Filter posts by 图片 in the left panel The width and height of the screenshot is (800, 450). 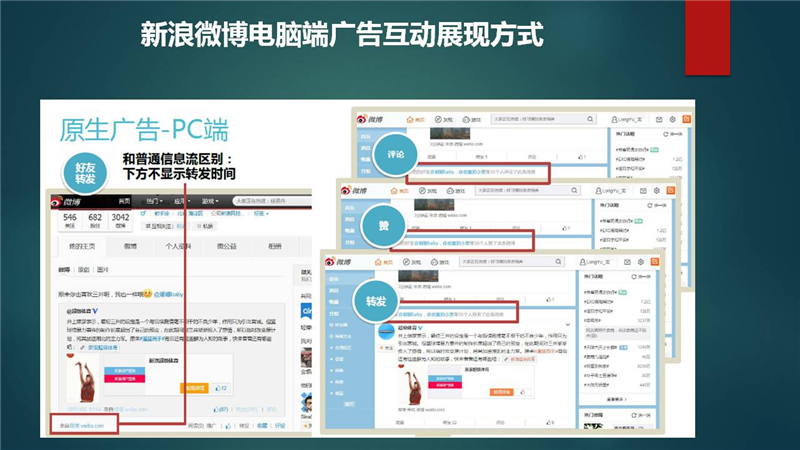tap(103, 270)
